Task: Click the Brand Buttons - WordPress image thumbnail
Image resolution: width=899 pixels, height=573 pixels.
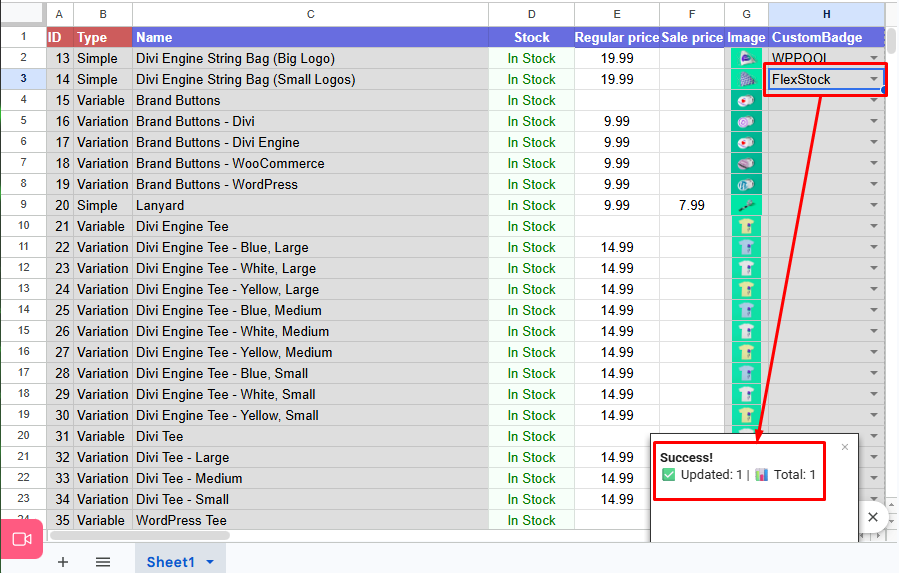Action: pyautogui.click(x=746, y=184)
